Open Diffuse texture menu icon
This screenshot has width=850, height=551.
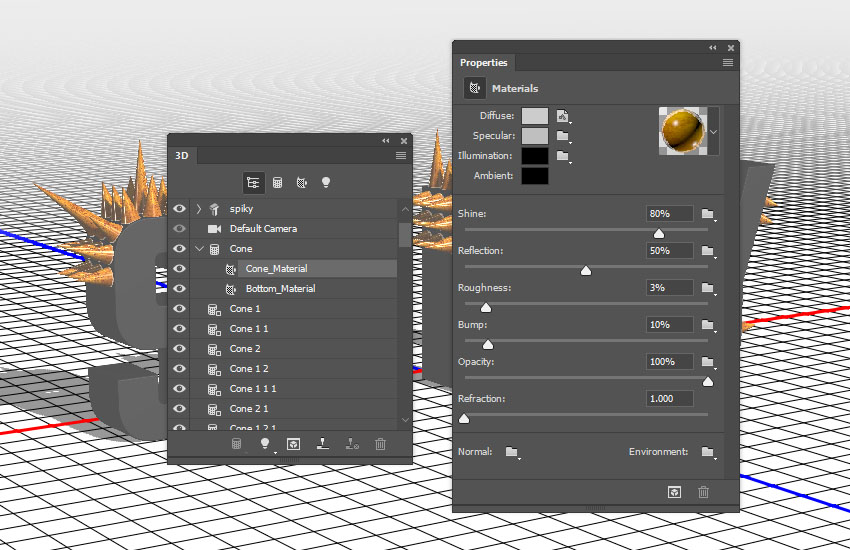563,116
